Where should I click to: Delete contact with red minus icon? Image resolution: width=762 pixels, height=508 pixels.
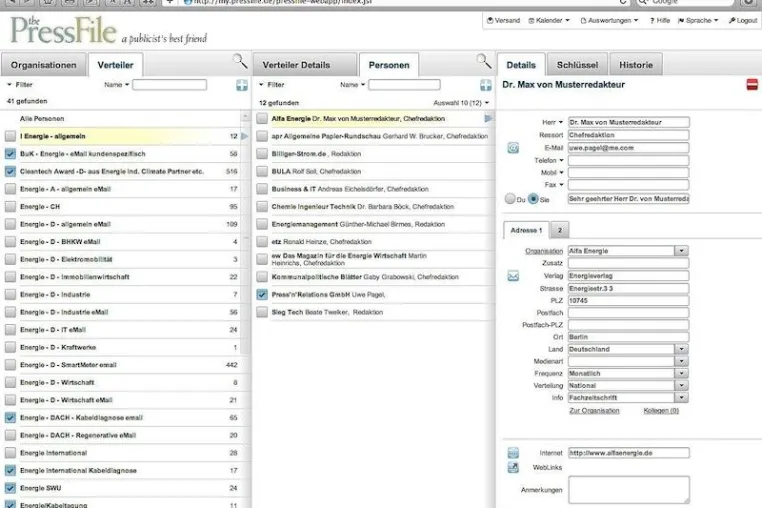pos(752,85)
